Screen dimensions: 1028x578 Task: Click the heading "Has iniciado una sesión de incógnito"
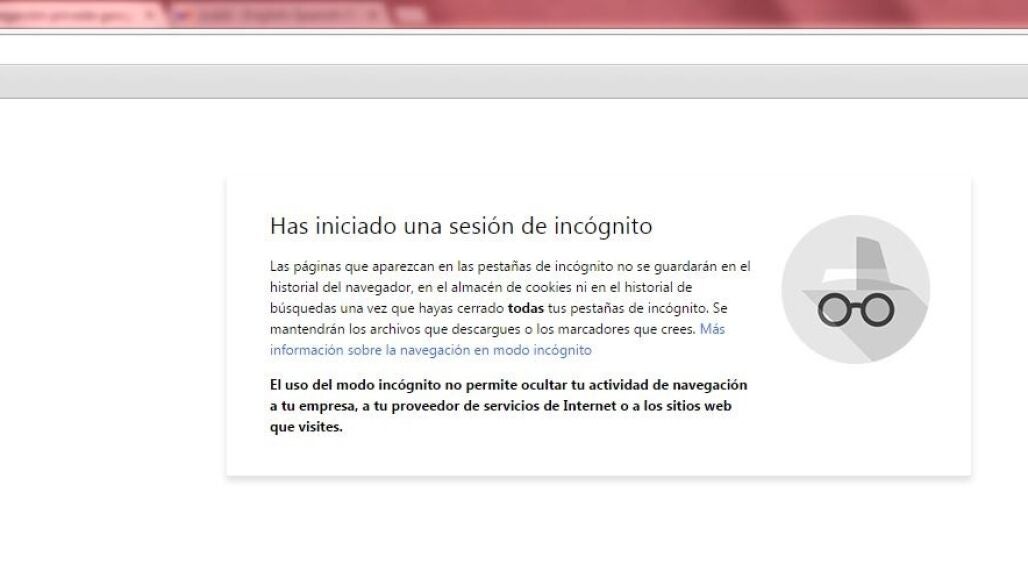pyautogui.click(x=461, y=226)
